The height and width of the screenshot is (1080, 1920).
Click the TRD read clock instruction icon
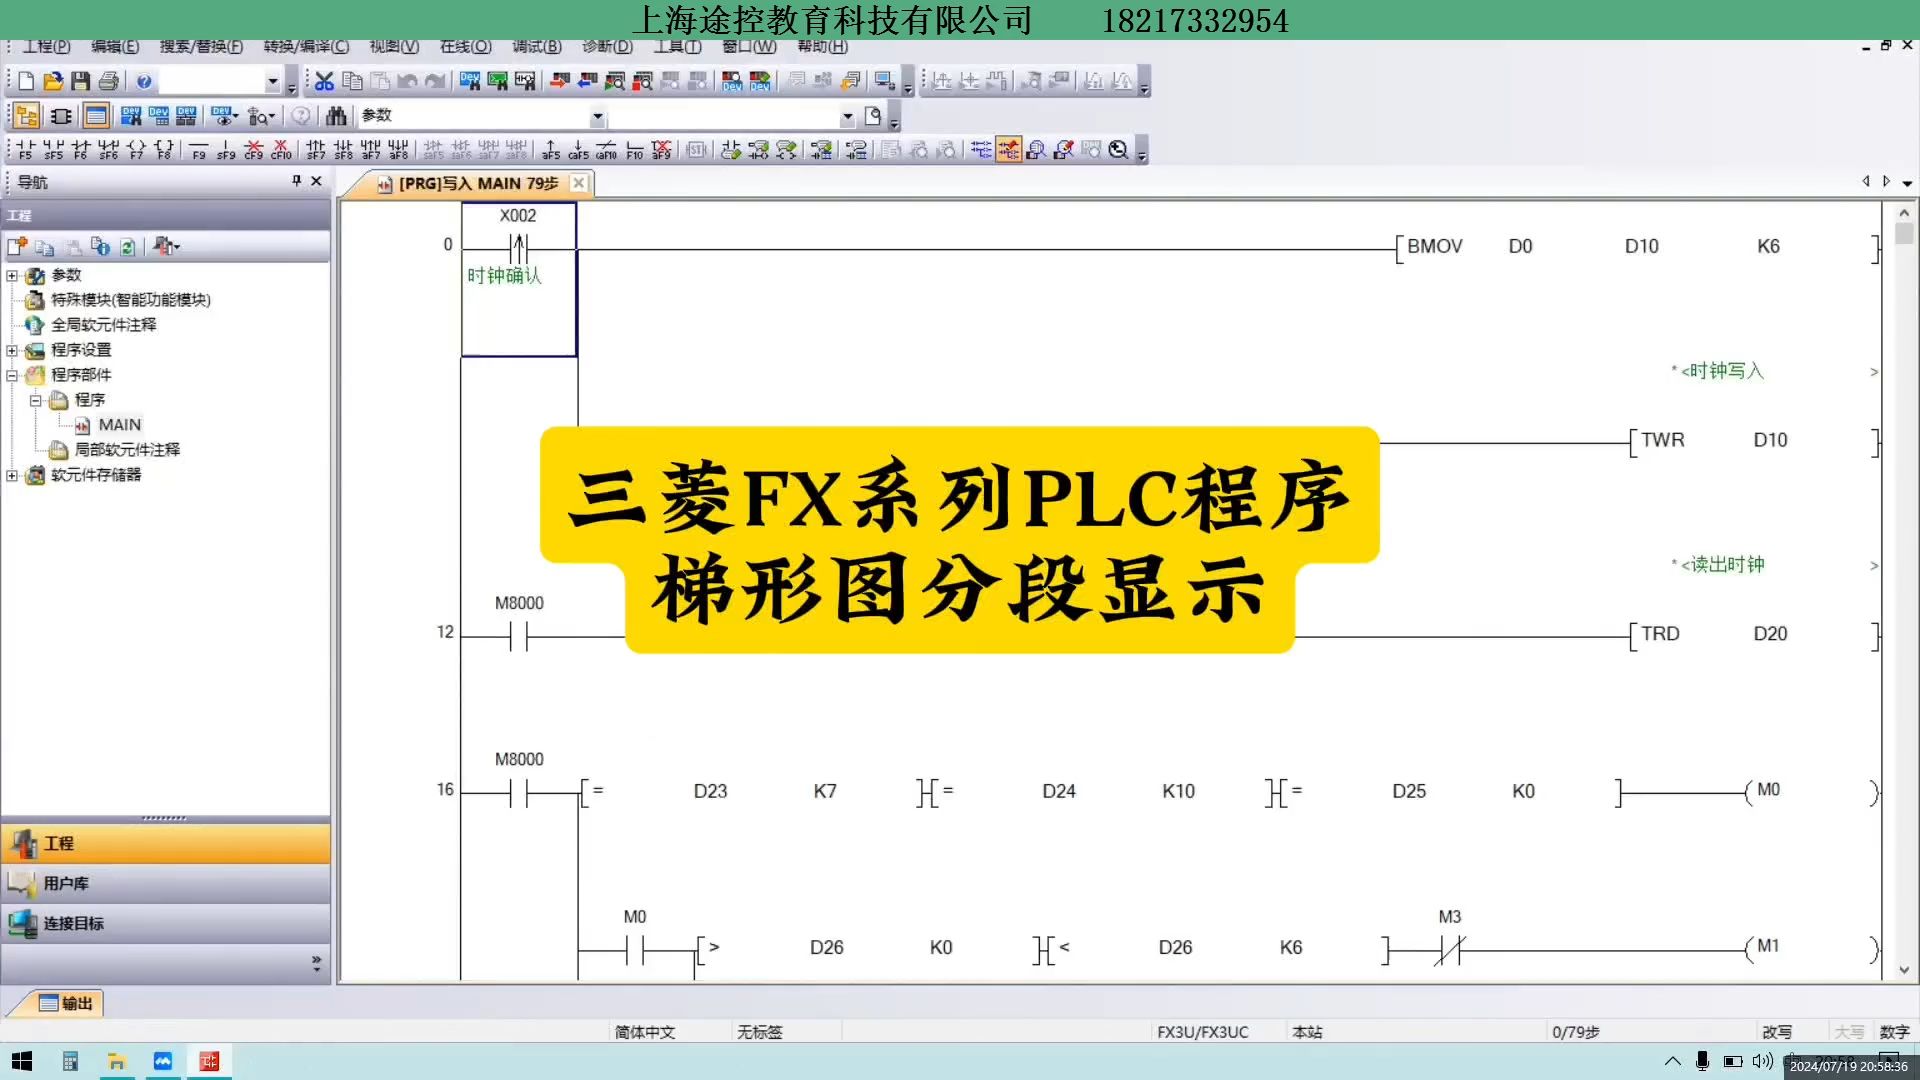(1659, 633)
